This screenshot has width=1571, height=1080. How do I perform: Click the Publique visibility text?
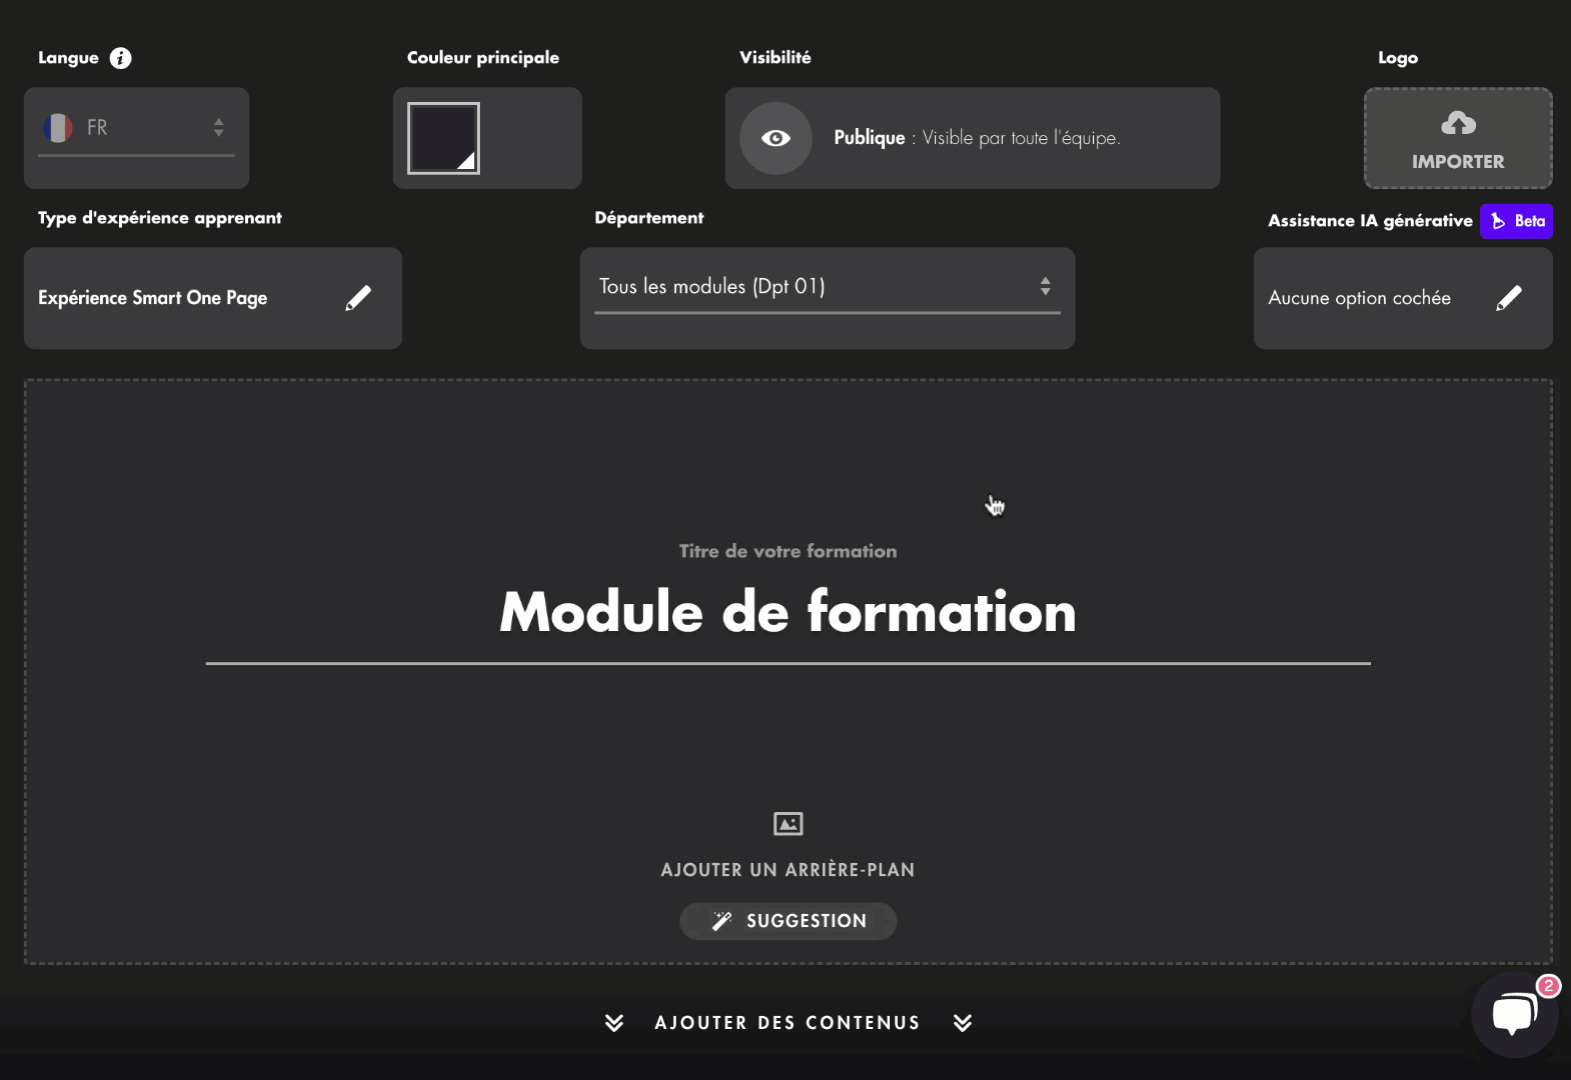(x=869, y=138)
